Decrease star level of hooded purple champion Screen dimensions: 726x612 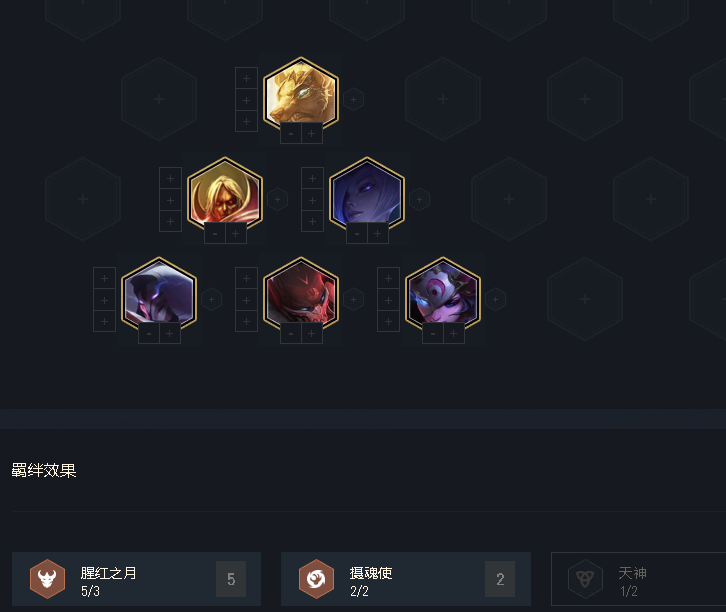149,334
